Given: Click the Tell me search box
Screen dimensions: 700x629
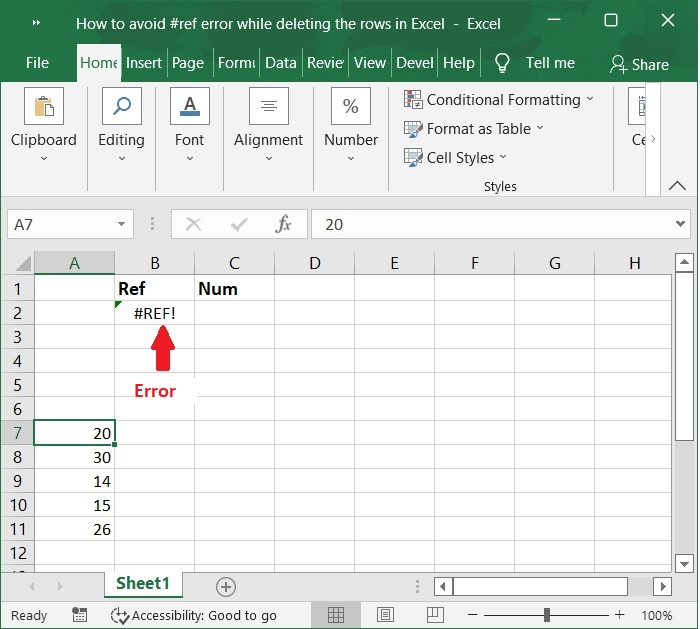Looking at the screenshot, I should pyautogui.click(x=550, y=63).
